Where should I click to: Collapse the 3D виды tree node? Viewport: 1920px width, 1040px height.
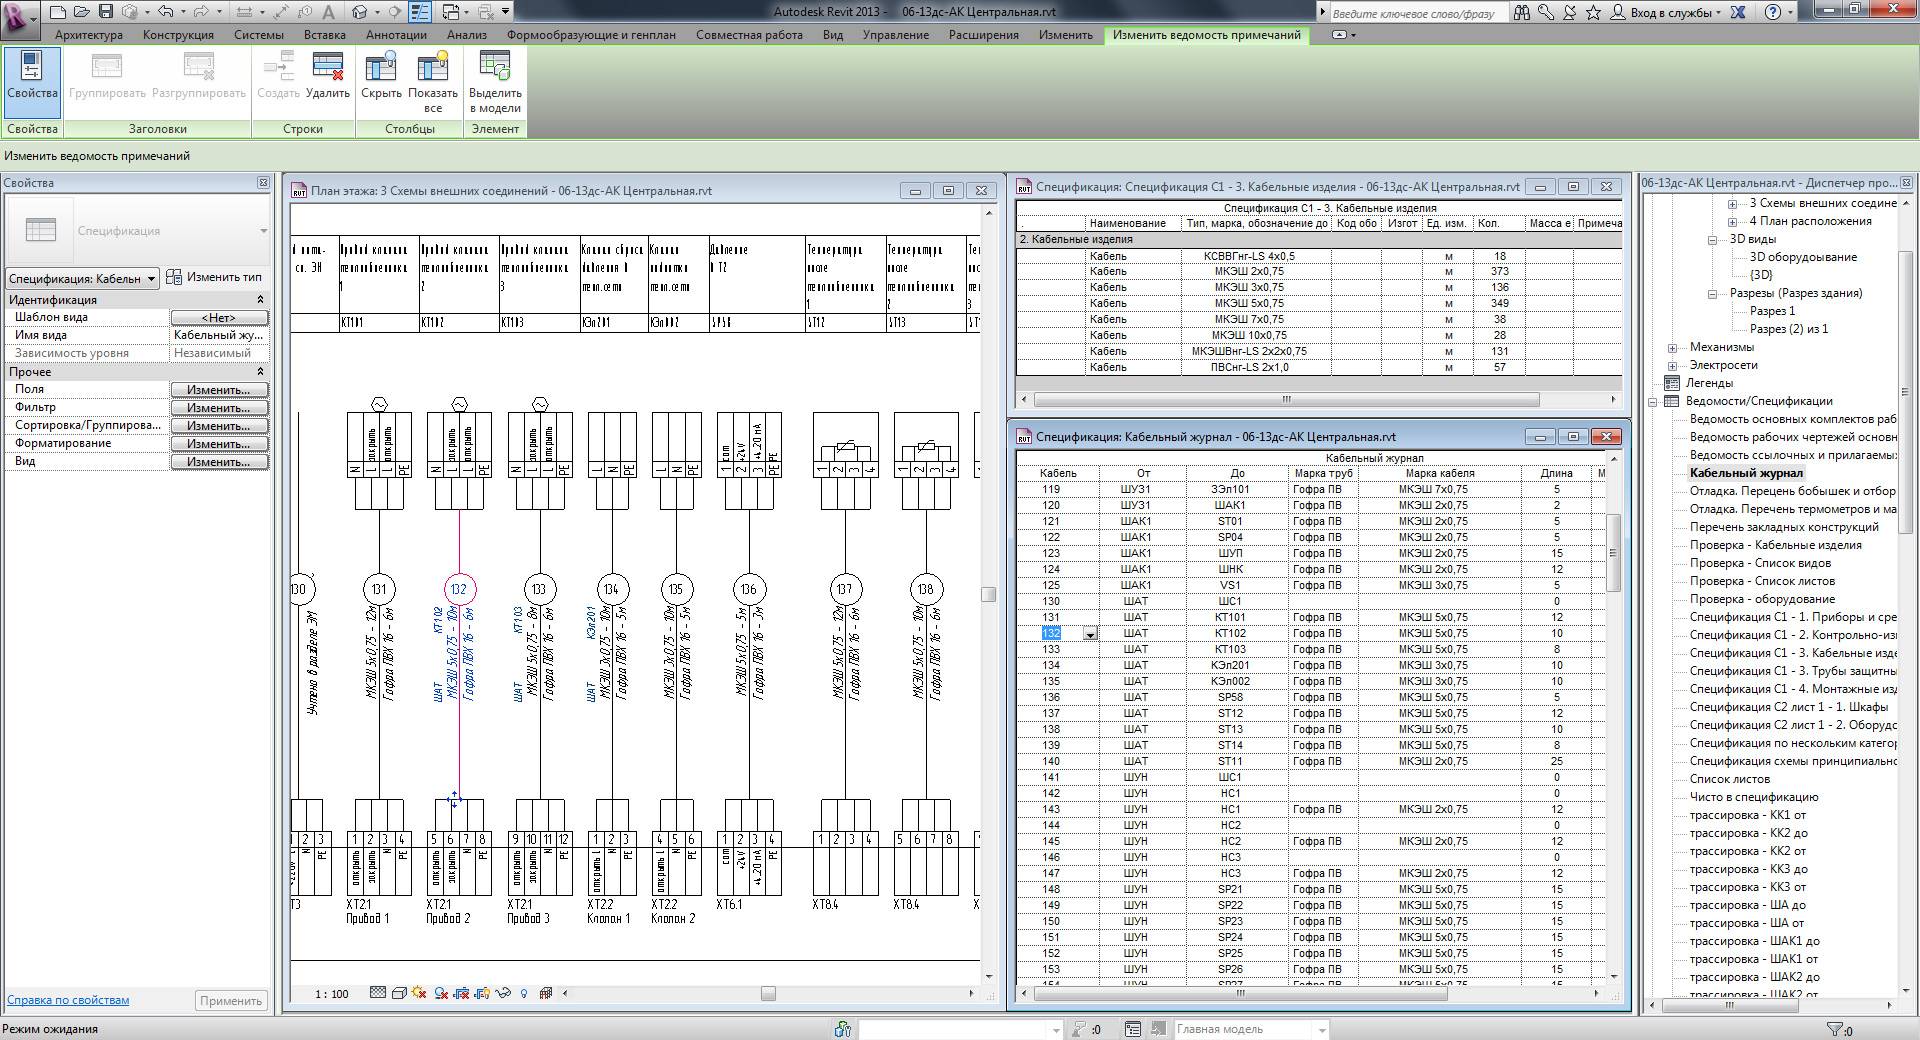[1712, 240]
